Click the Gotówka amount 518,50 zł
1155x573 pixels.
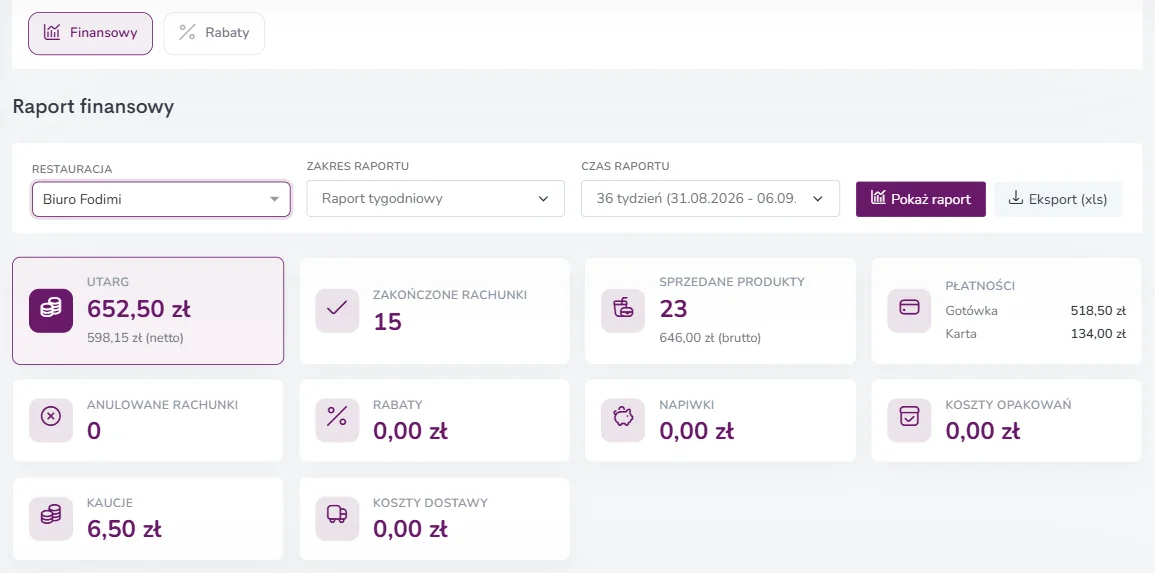1098,311
